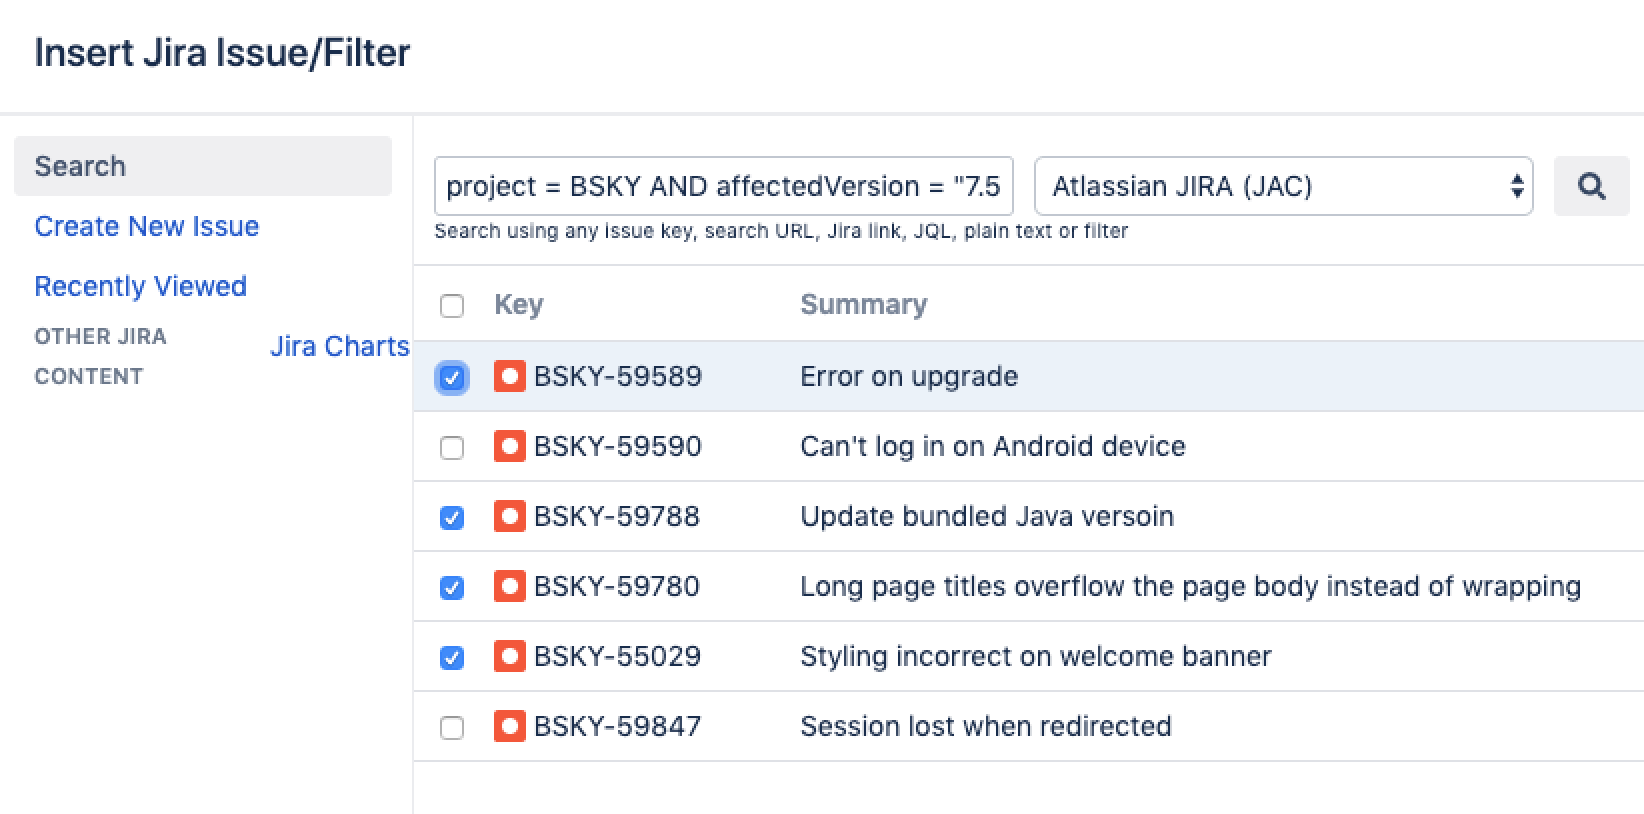
Task: Open Recently Viewed in the sidebar
Action: point(140,286)
